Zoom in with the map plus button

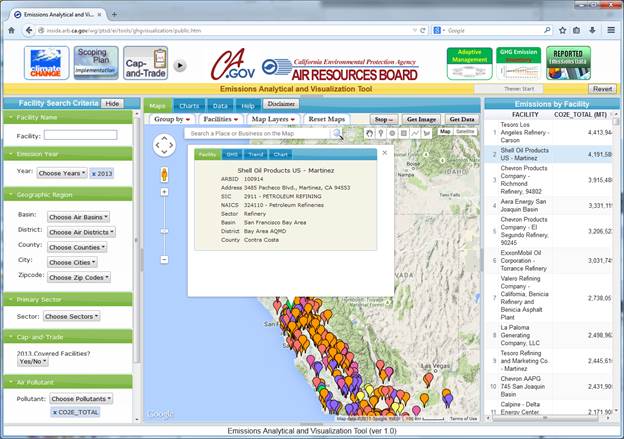pyautogui.click(x=164, y=190)
